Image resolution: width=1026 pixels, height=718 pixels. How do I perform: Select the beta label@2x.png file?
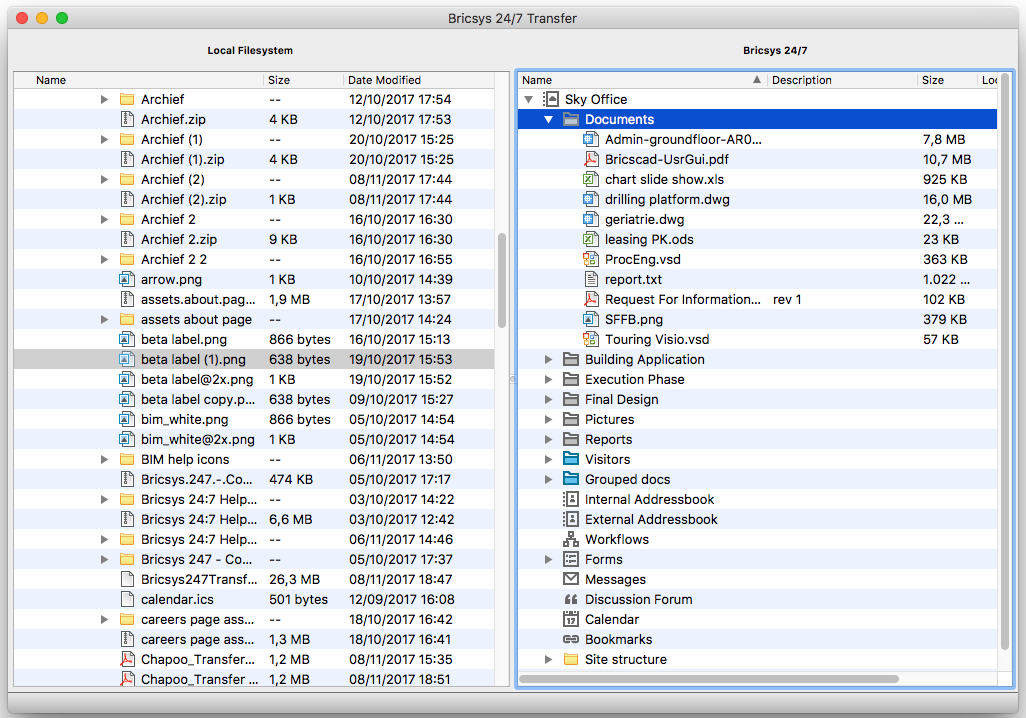[254, 380]
